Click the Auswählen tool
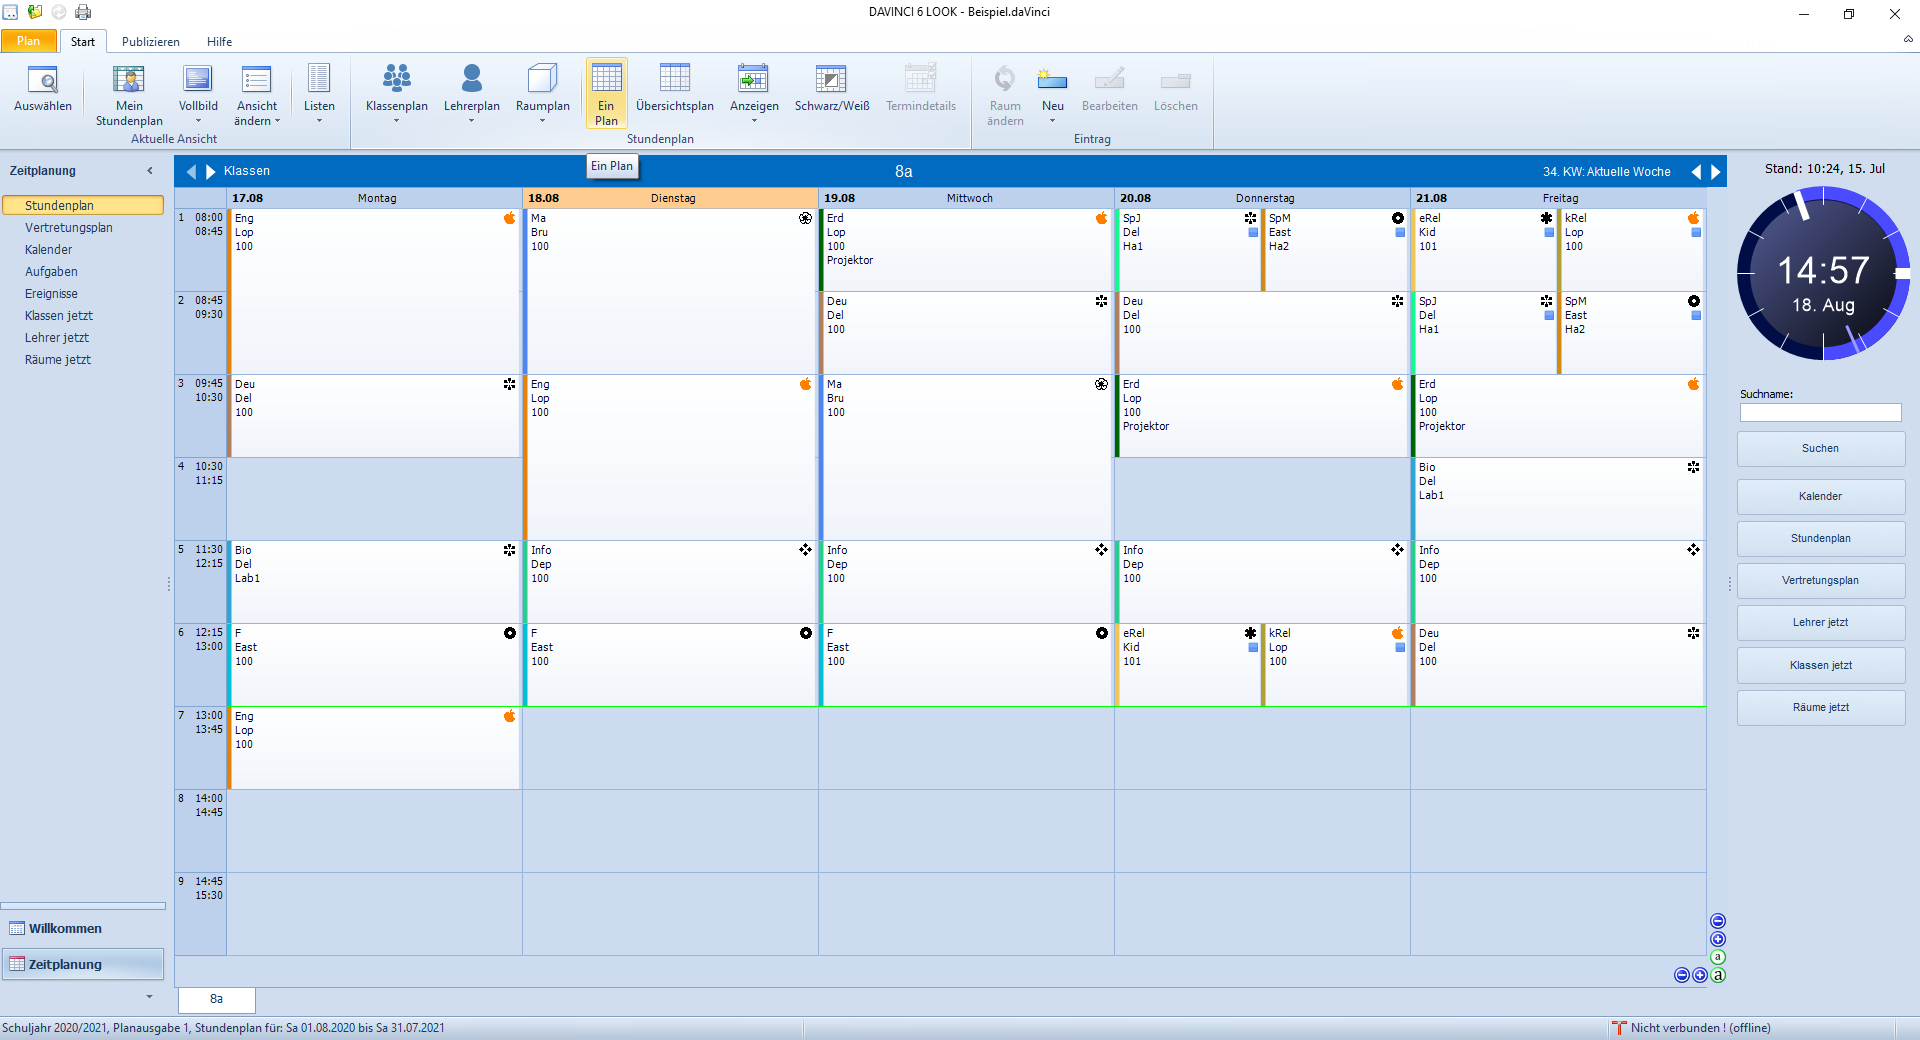The image size is (1920, 1040). click(x=43, y=88)
